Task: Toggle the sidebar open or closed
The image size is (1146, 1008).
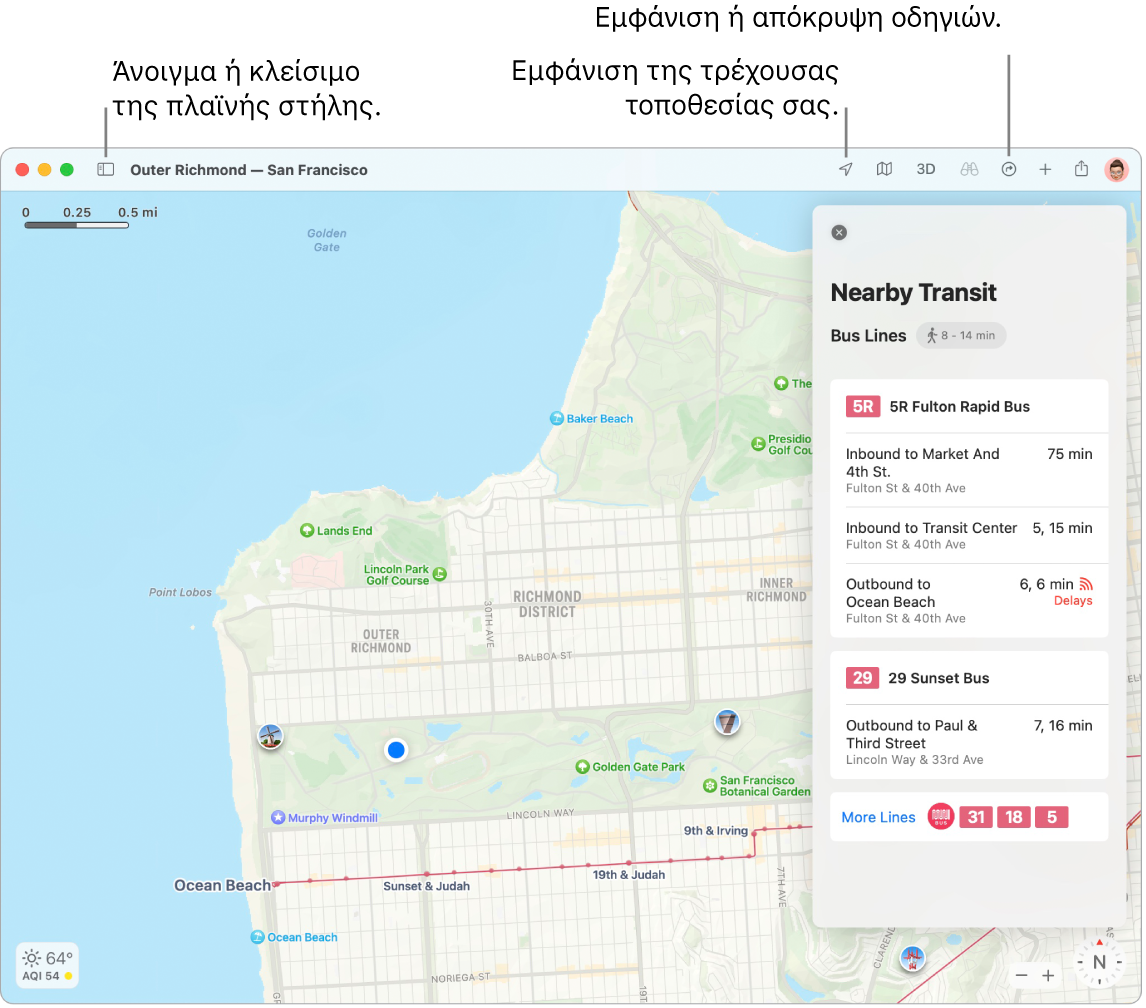Action: pyautogui.click(x=106, y=169)
